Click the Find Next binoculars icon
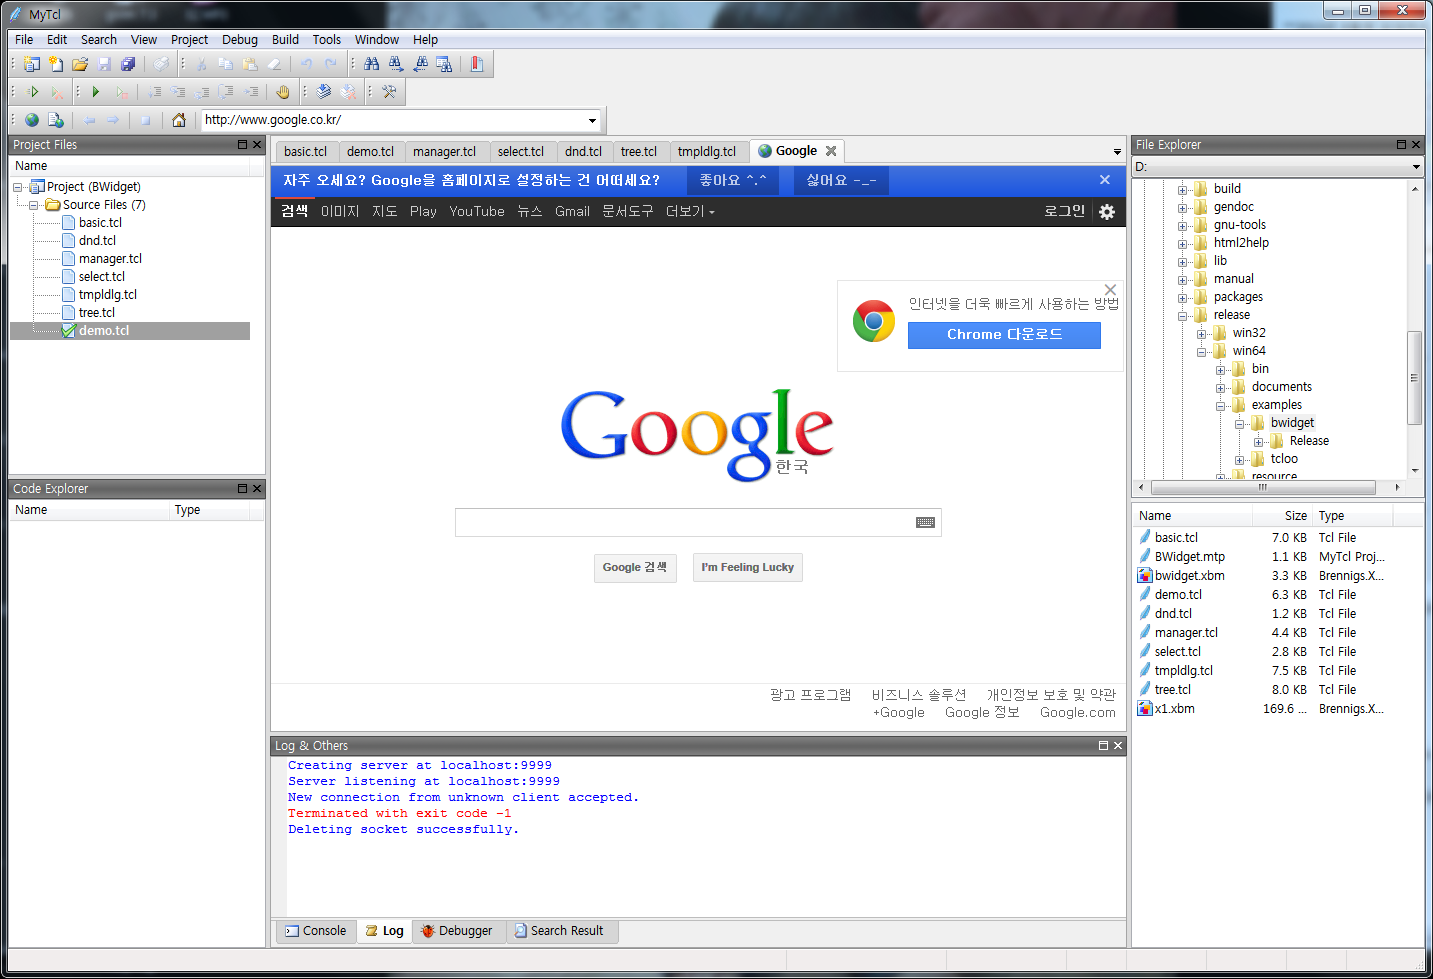 click(396, 64)
